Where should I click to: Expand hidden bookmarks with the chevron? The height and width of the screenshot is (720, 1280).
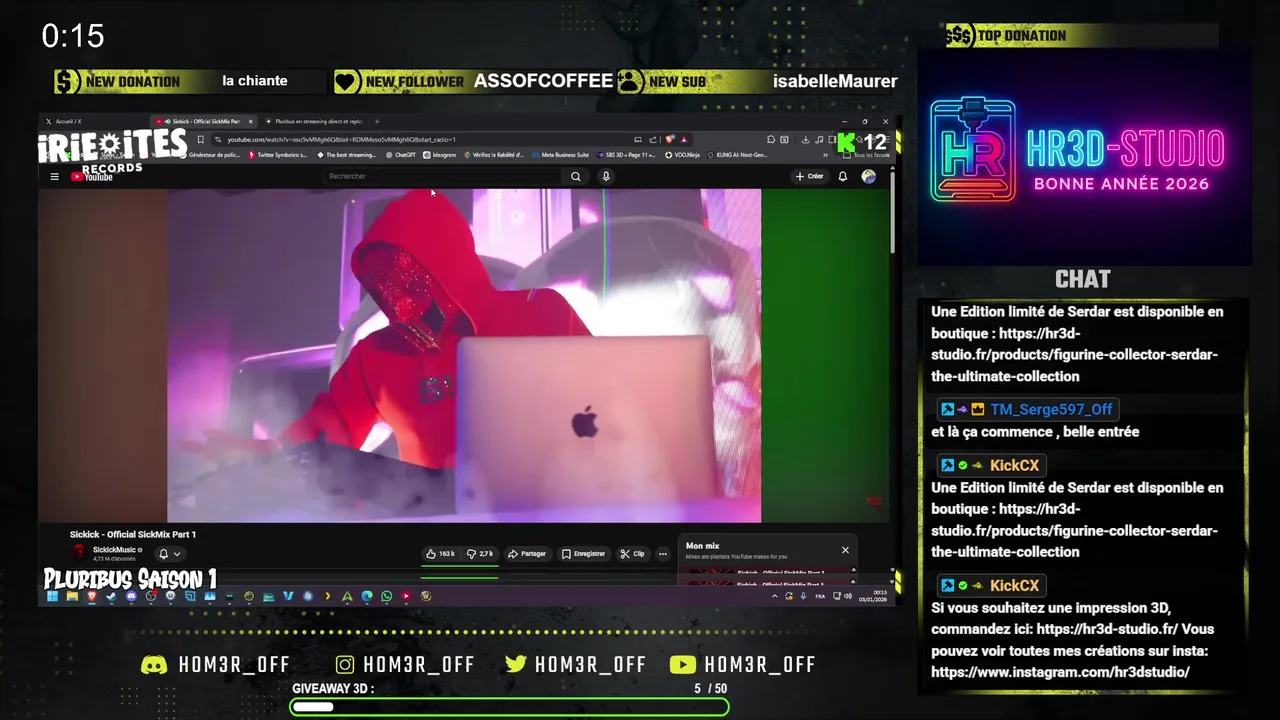pos(825,155)
